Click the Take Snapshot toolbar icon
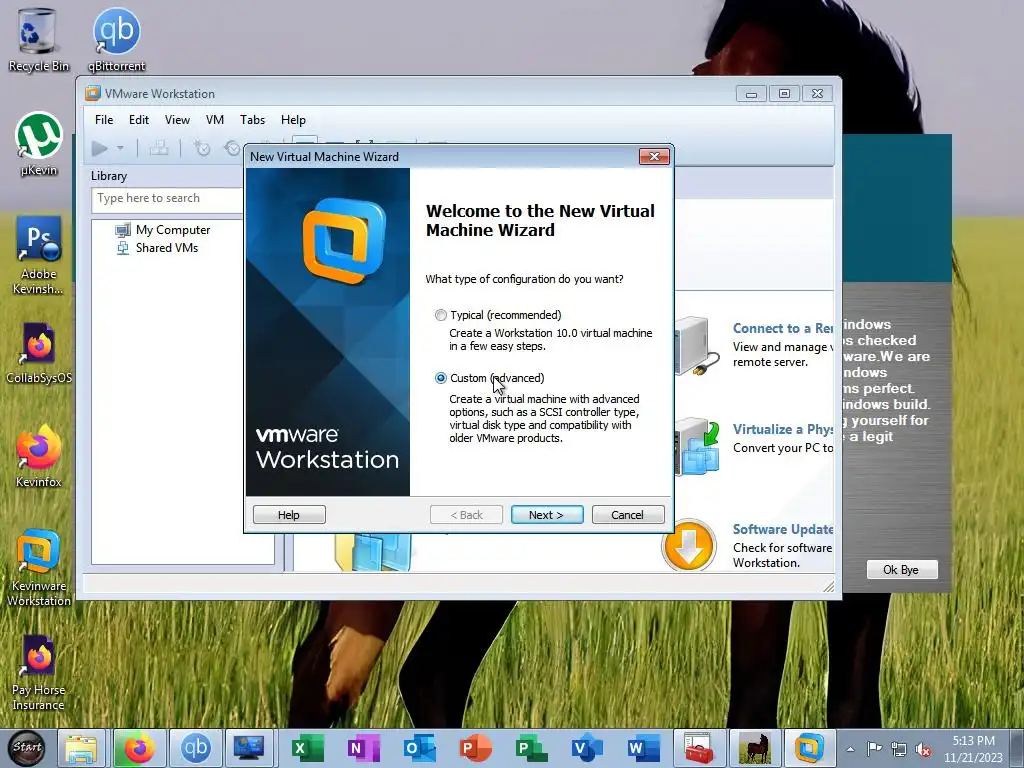This screenshot has width=1024, height=768. pyautogui.click(x=202, y=149)
